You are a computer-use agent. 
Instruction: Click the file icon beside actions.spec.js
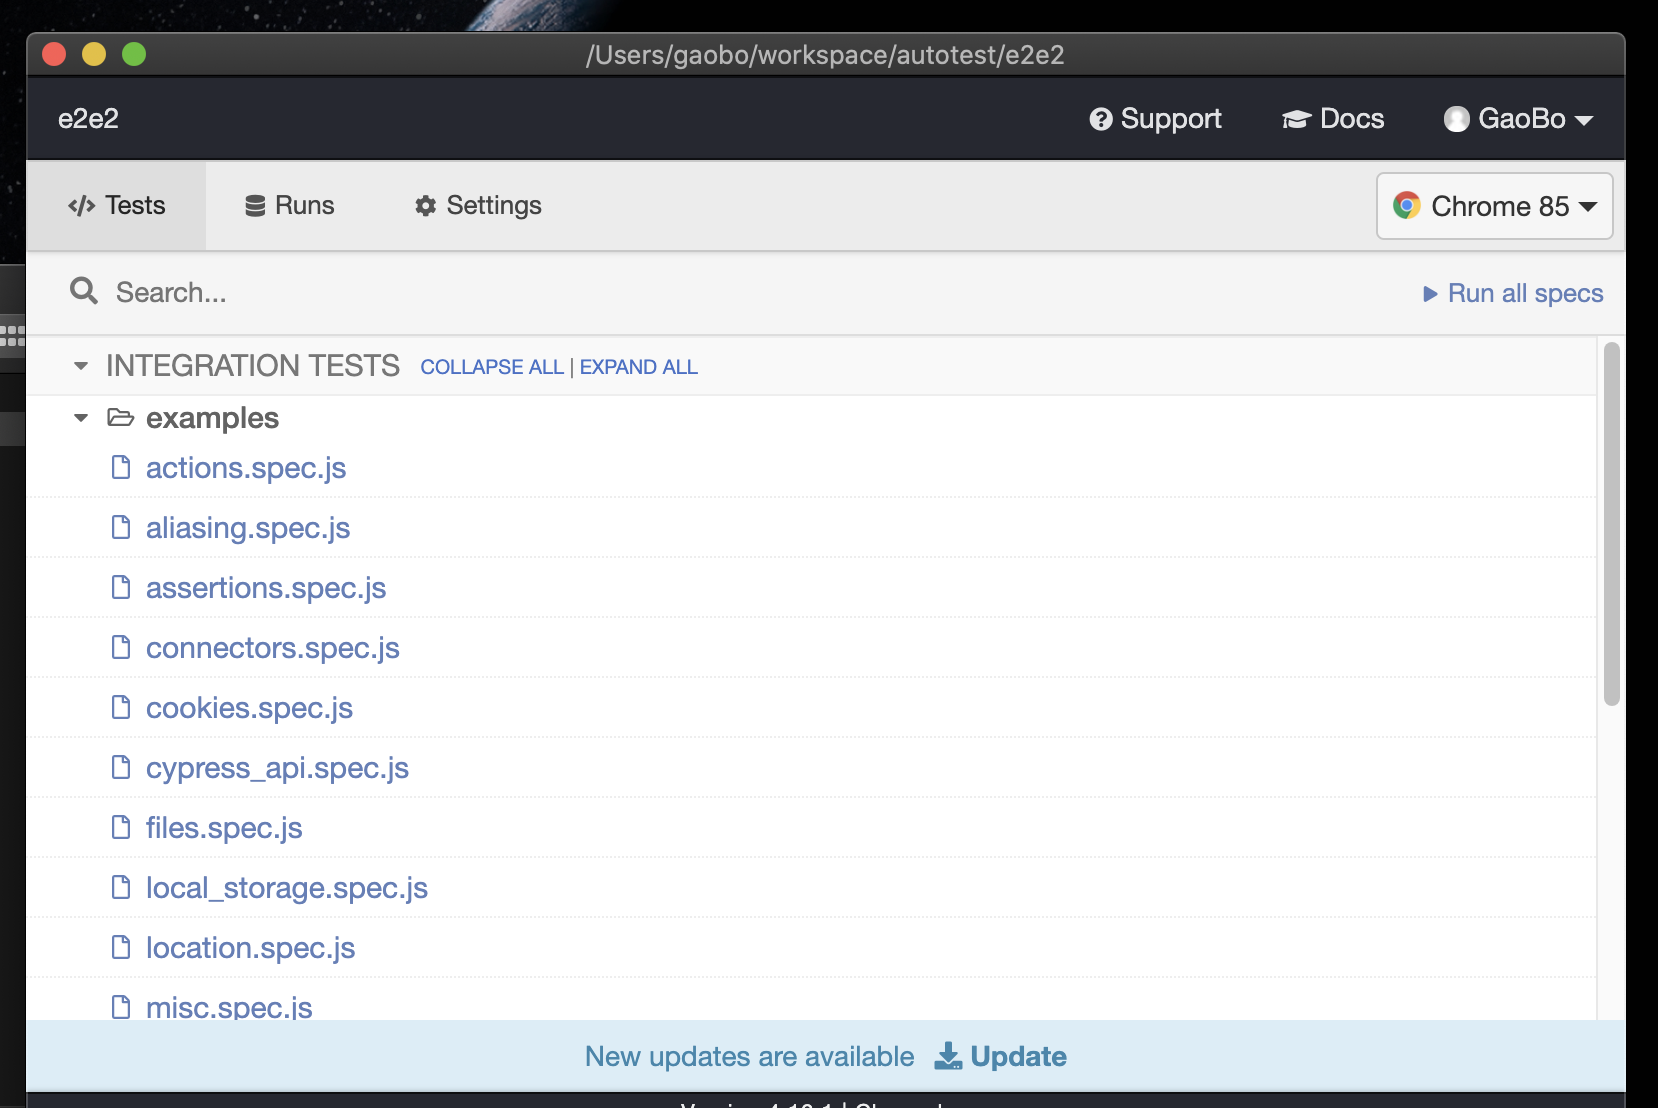pos(121,467)
